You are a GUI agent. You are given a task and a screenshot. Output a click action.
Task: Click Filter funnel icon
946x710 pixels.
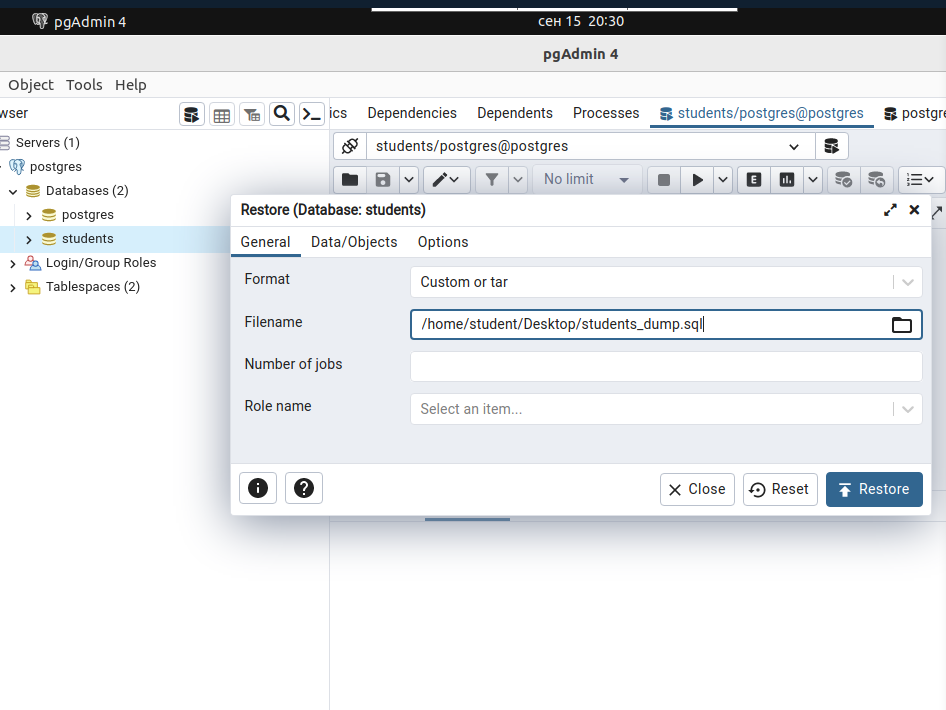(x=492, y=180)
